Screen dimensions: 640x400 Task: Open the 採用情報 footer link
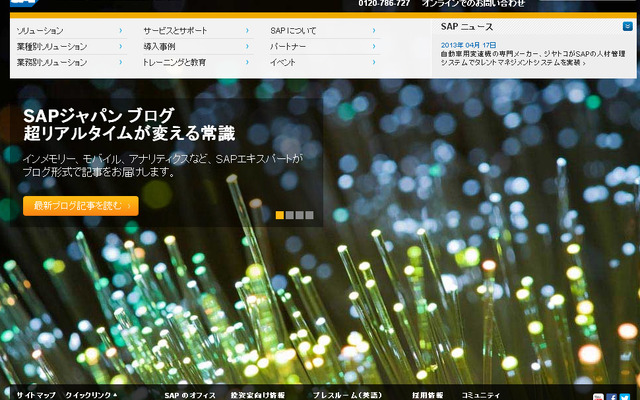point(427,395)
